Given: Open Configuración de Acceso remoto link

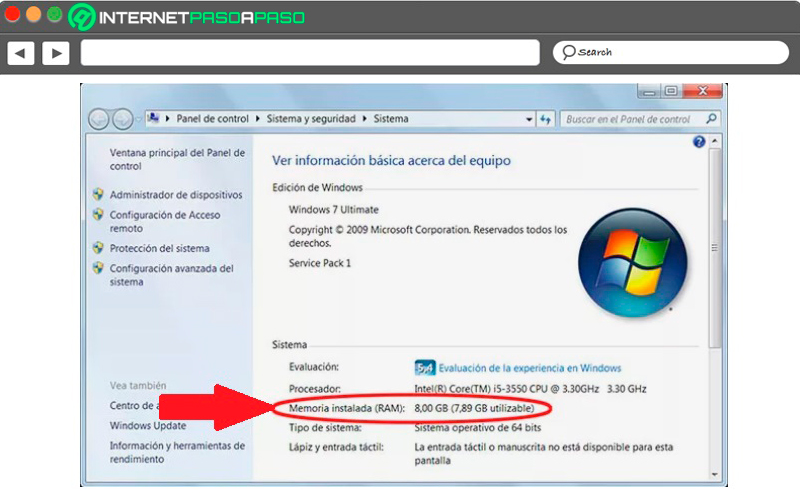Looking at the screenshot, I should coord(165,221).
